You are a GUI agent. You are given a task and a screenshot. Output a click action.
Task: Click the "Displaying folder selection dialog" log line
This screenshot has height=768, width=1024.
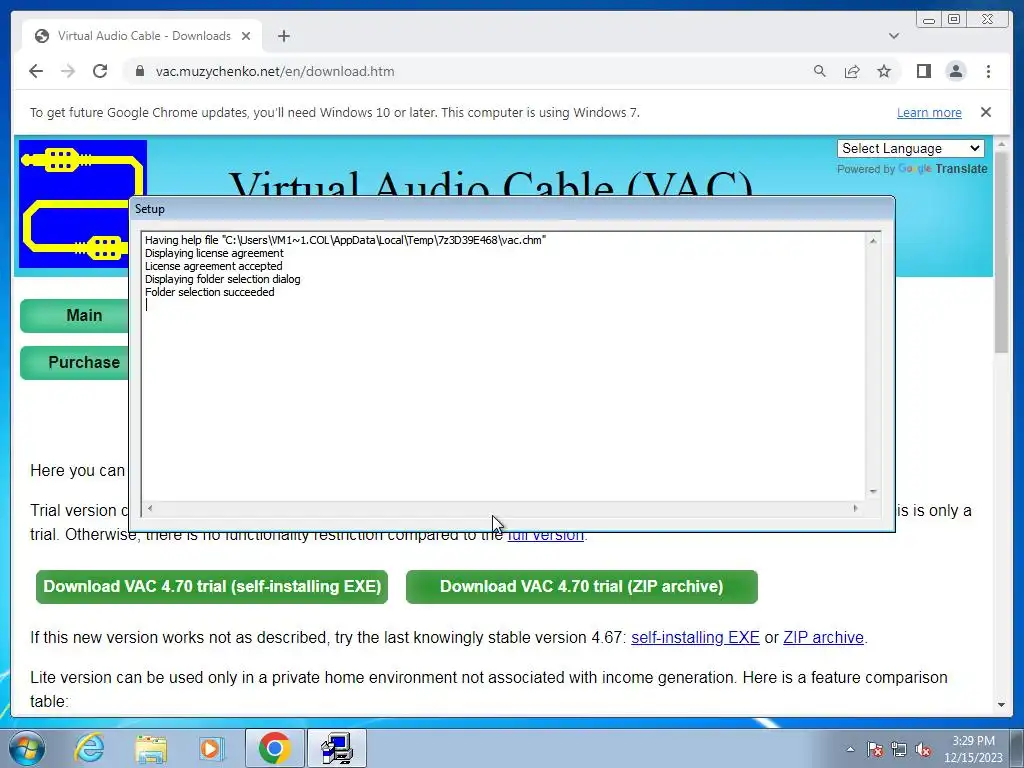point(223,279)
